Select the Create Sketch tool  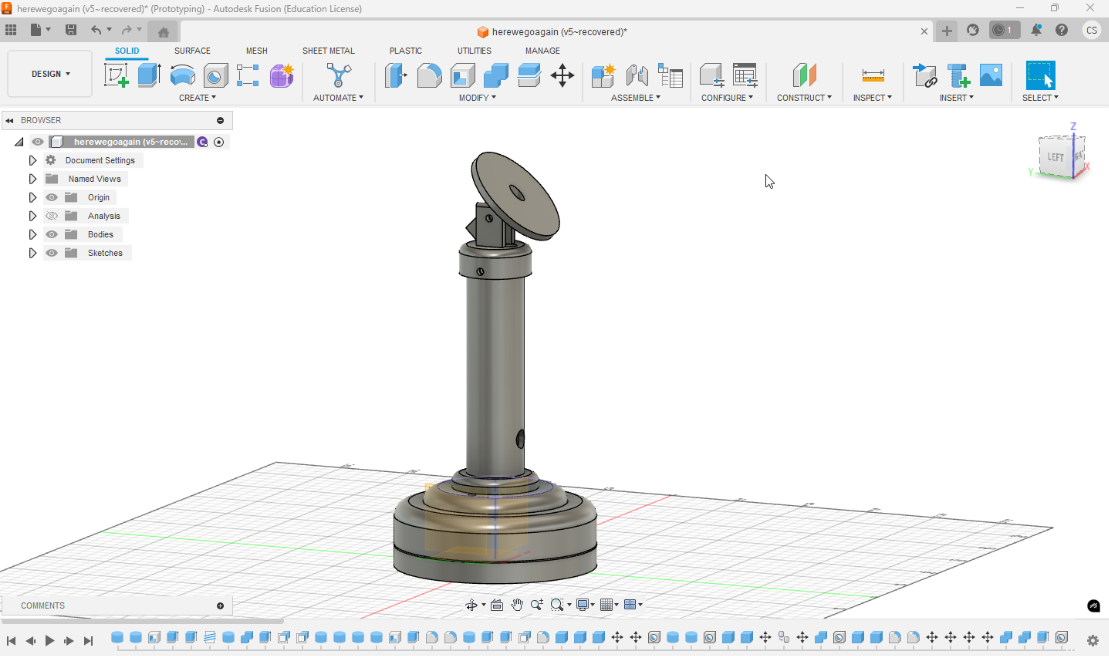116,75
